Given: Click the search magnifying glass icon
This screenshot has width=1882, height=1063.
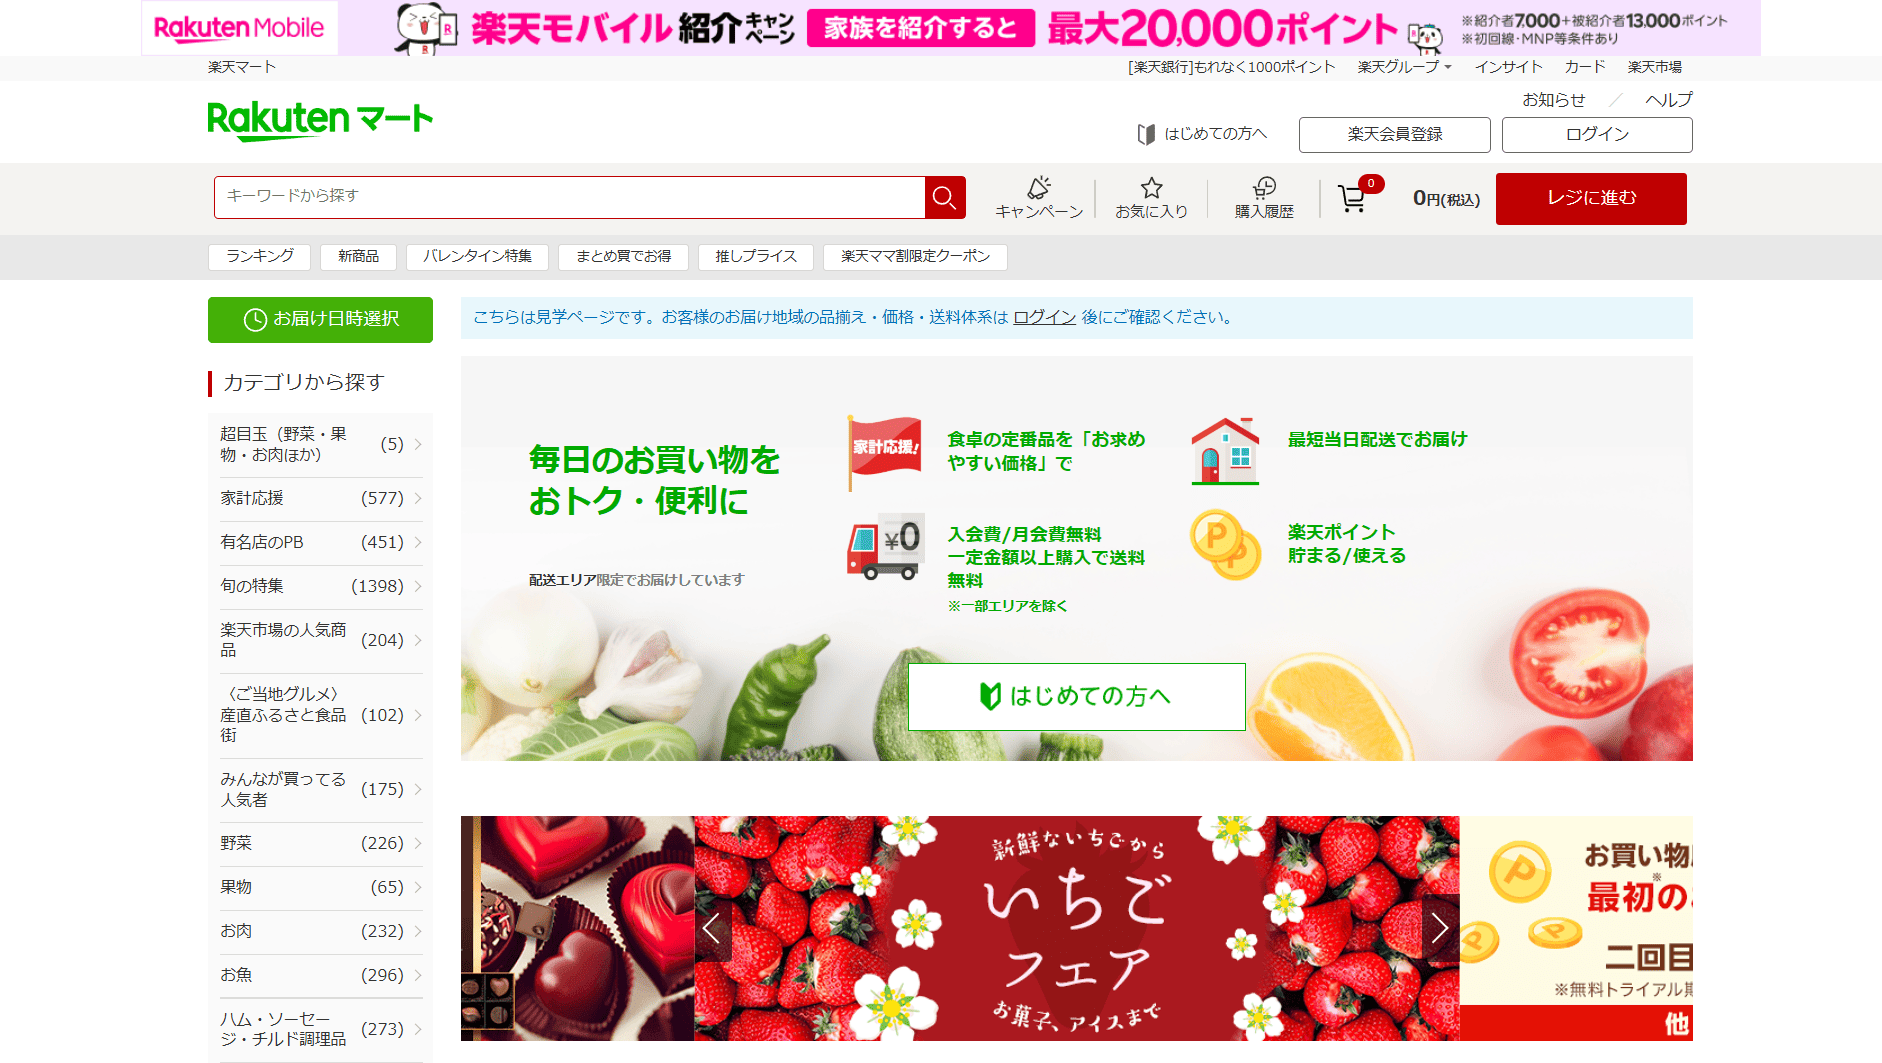Looking at the screenshot, I should point(944,197).
